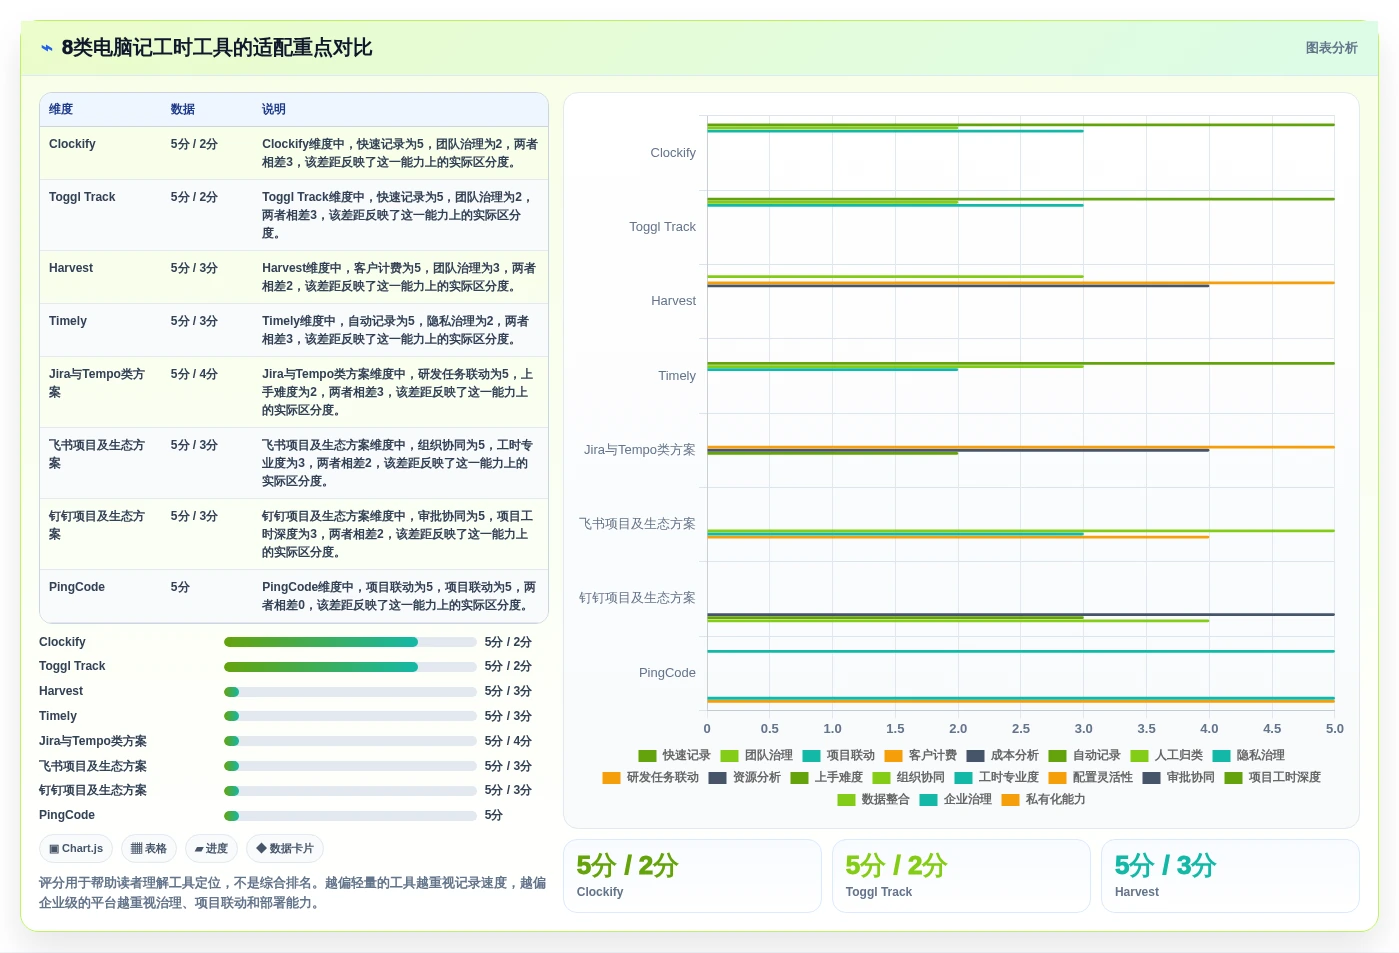Click the 快速记录 bar in the Clockify group
Screen dimensions: 1399x953
[x=1021, y=125]
